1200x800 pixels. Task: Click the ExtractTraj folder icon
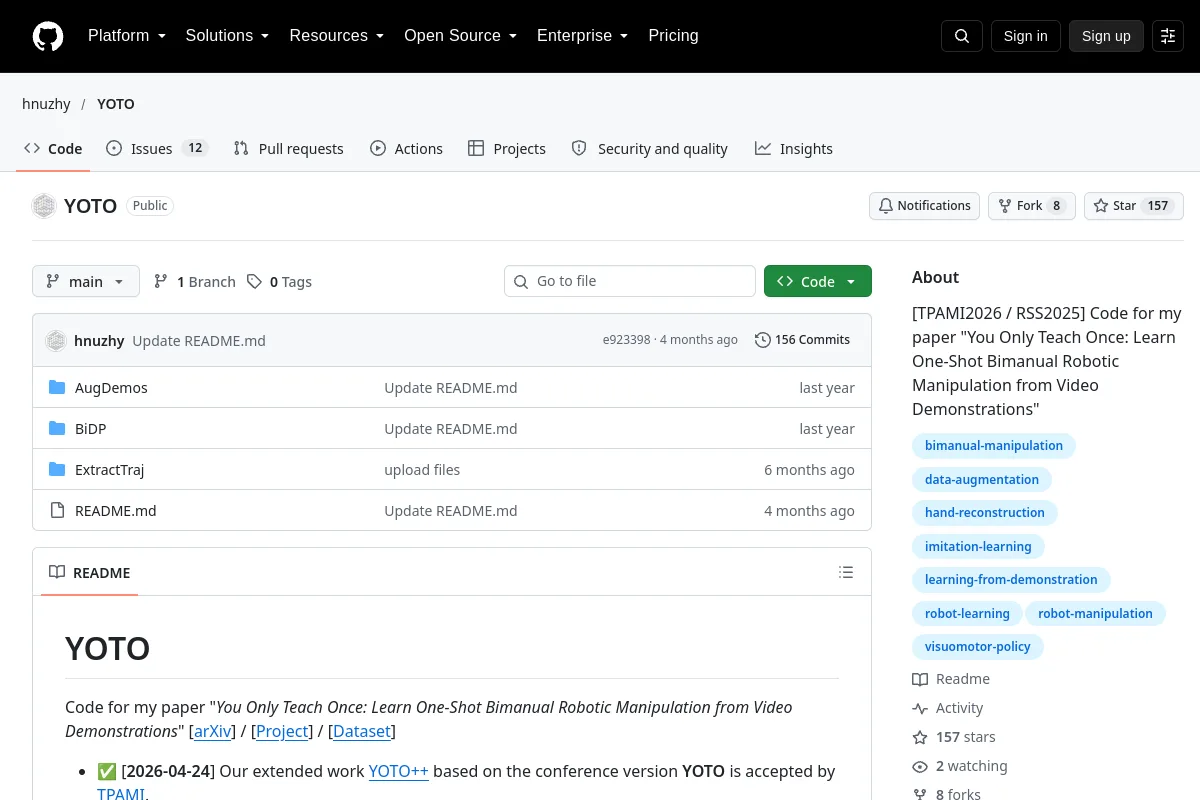pyautogui.click(x=57, y=470)
